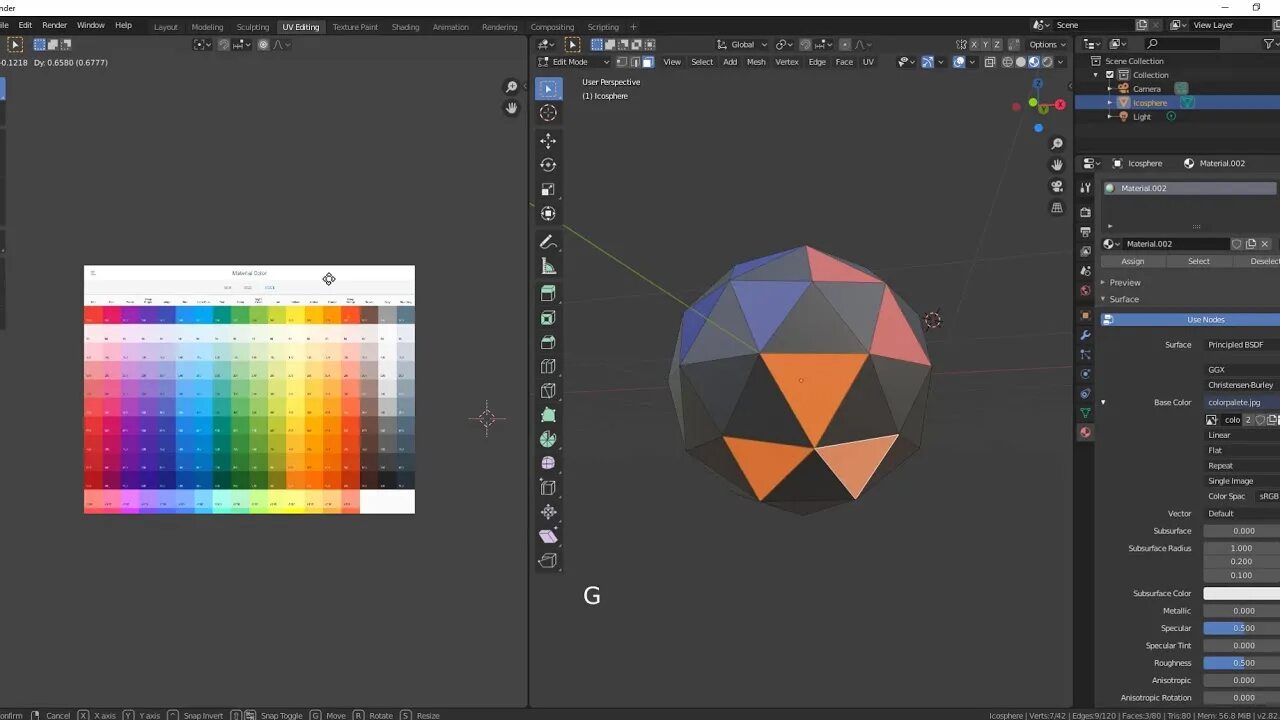Image resolution: width=1280 pixels, height=720 pixels.
Task: Open the Render menu
Action: [x=55, y=25]
